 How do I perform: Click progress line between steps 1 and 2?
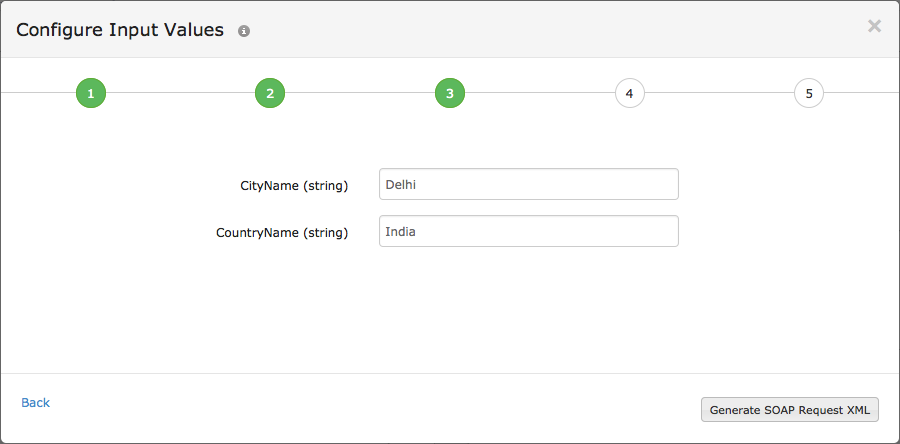(x=180, y=93)
